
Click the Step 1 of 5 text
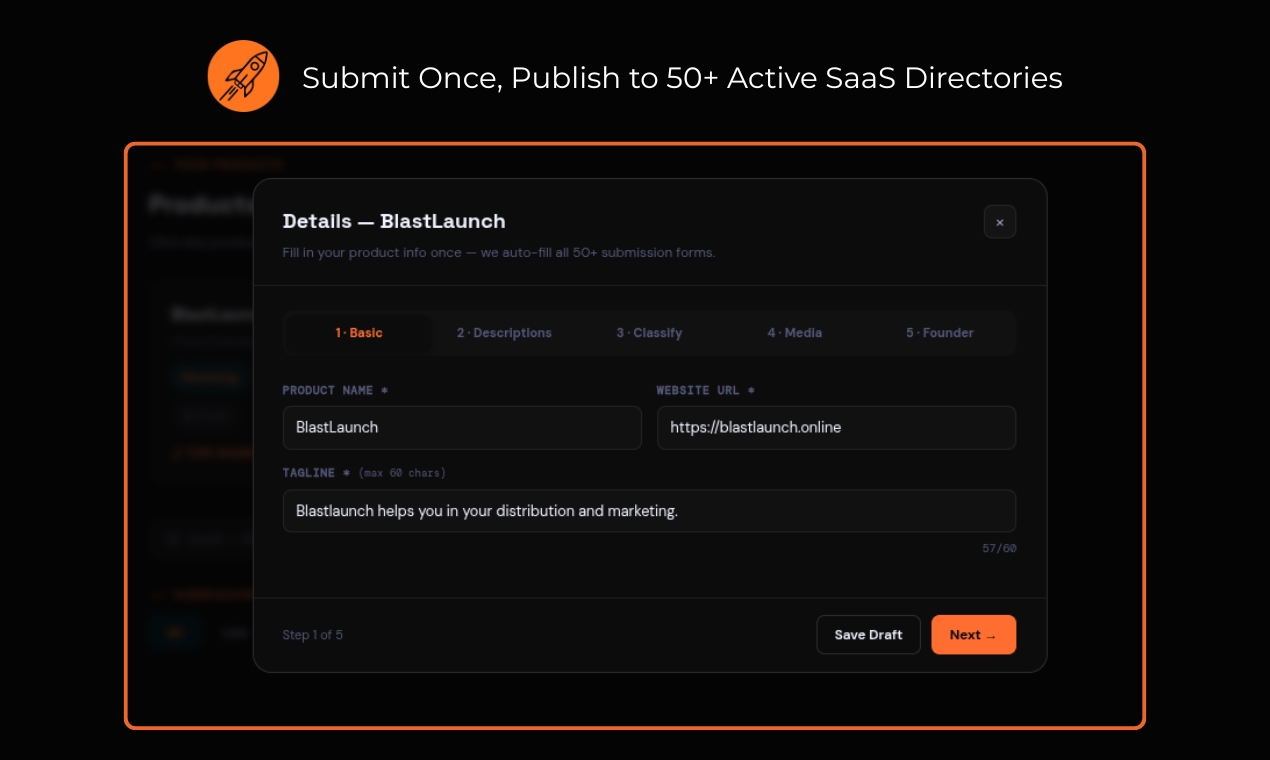312,635
